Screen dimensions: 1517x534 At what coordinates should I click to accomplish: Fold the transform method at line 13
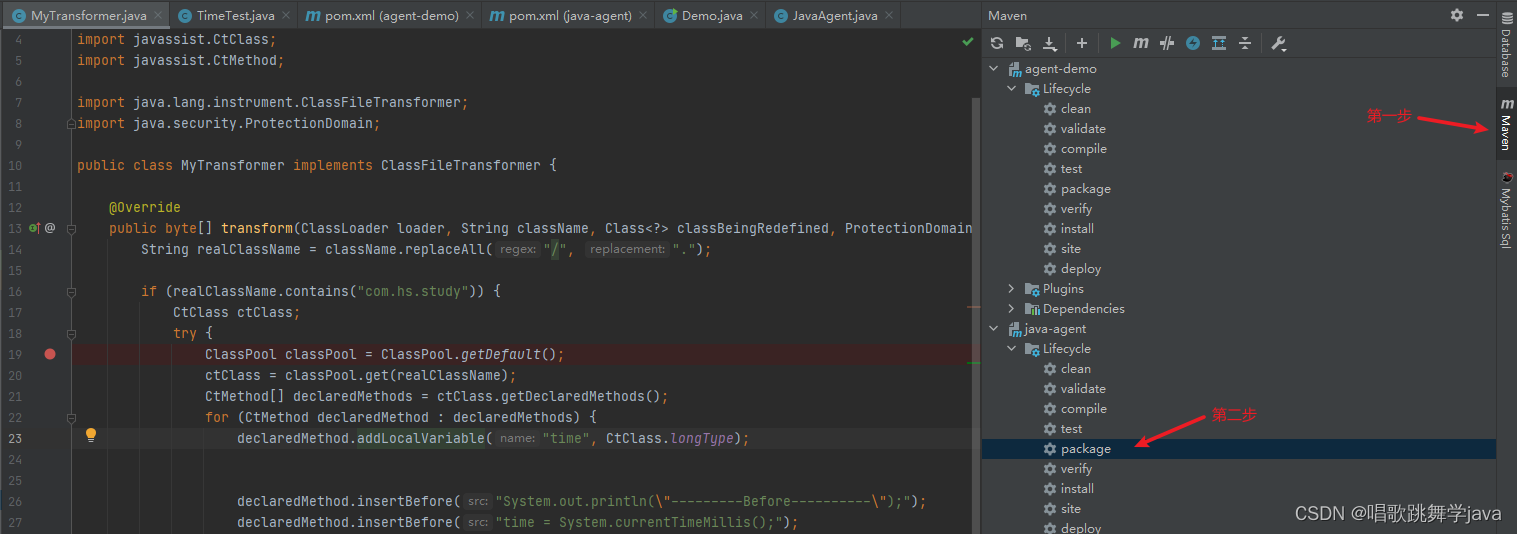[71, 229]
